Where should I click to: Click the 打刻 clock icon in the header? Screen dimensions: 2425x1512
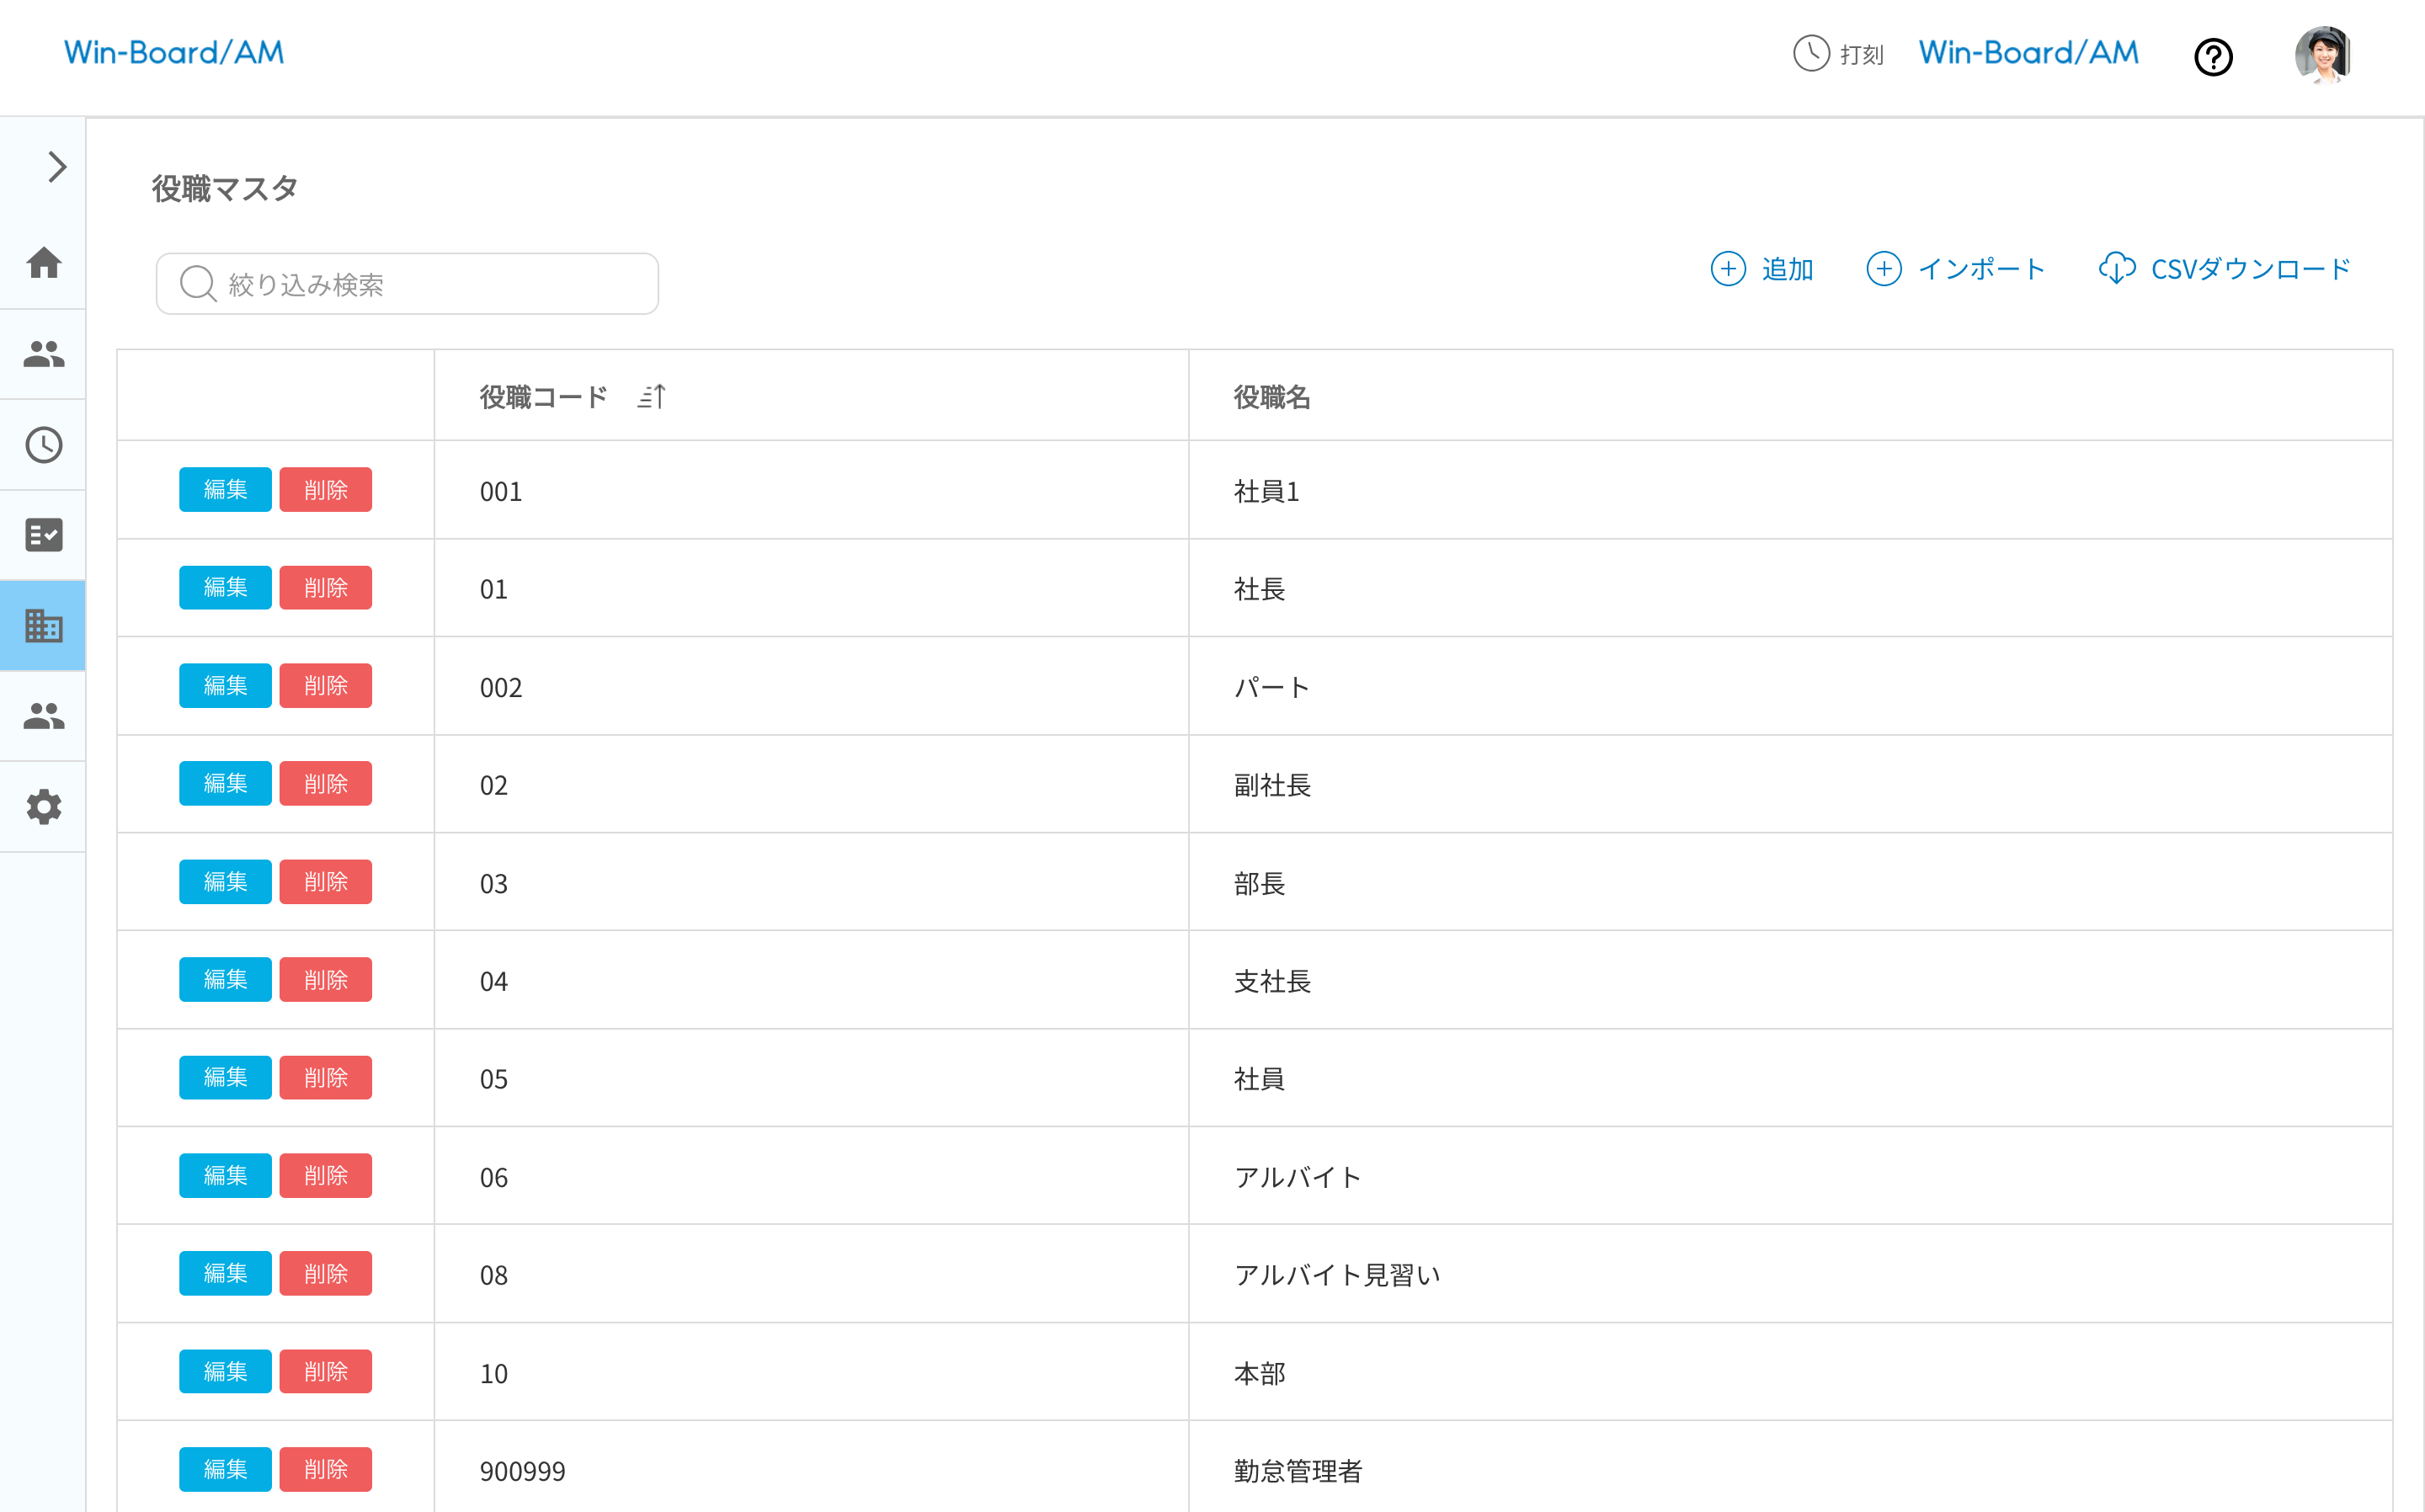point(1811,55)
